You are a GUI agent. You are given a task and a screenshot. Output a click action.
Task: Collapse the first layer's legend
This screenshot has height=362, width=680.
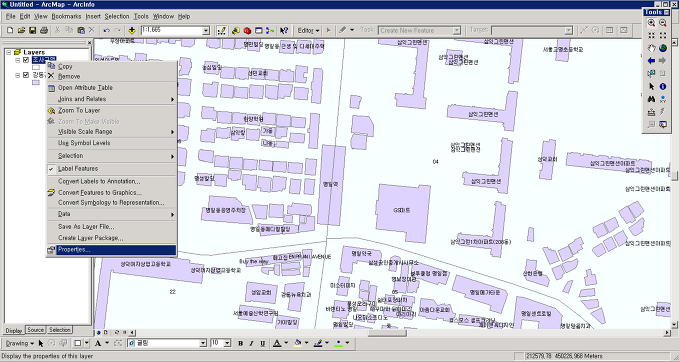pyautogui.click(x=17, y=60)
